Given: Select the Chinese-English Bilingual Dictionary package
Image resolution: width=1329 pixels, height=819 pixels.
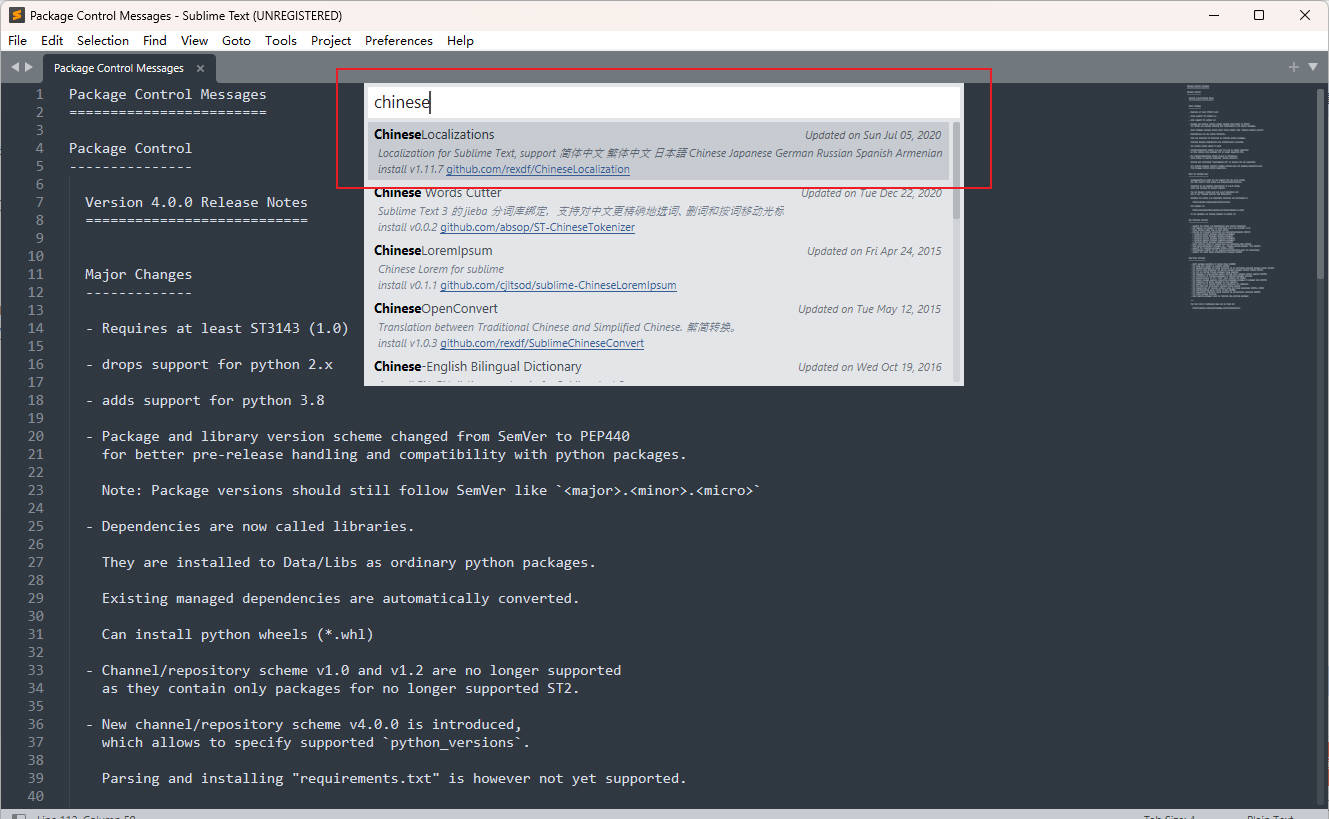Looking at the screenshot, I should pos(658,369).
